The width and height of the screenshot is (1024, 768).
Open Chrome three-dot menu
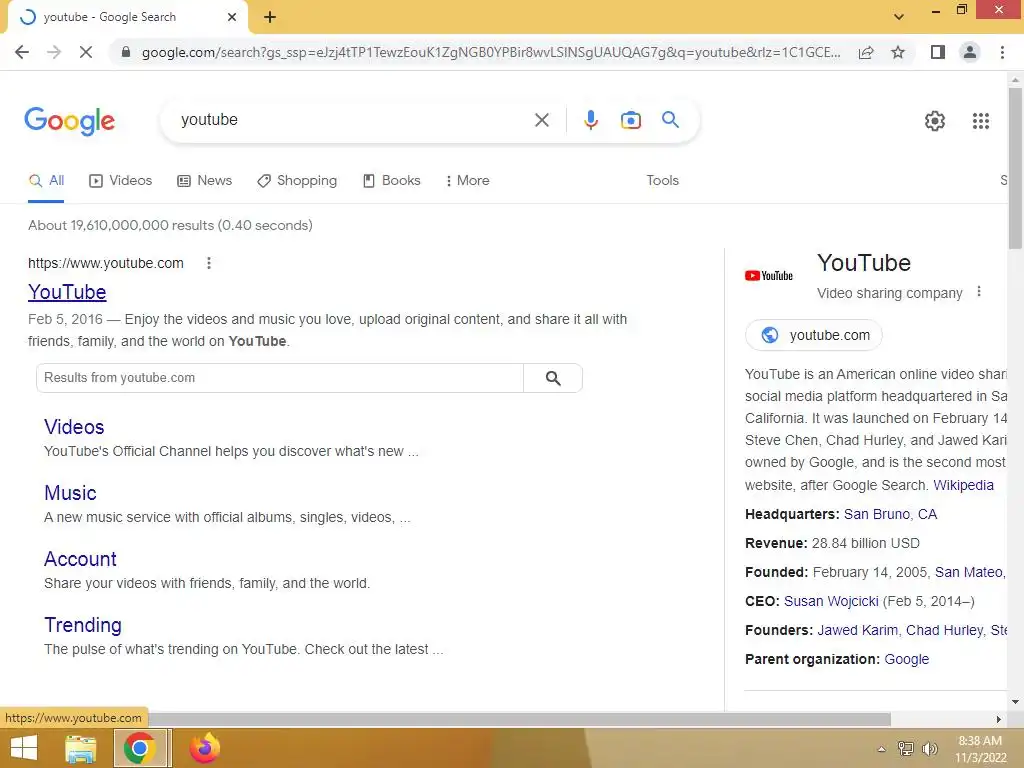[1002, 52]
